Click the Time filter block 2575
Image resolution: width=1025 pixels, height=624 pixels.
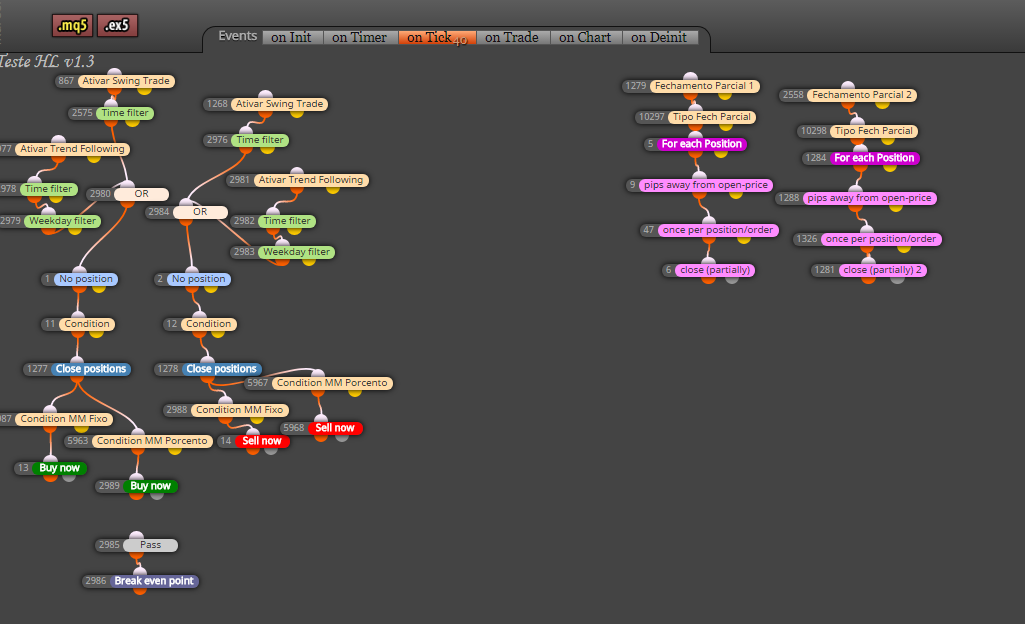(125, 113)
